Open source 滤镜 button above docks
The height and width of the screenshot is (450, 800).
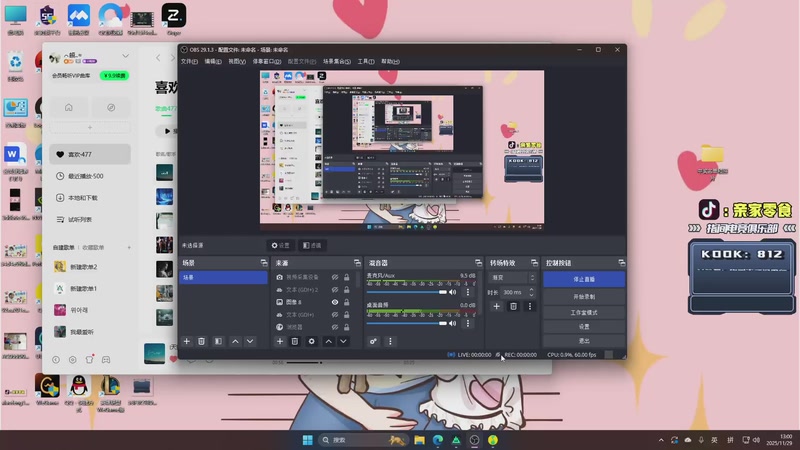tap(312, 245)
